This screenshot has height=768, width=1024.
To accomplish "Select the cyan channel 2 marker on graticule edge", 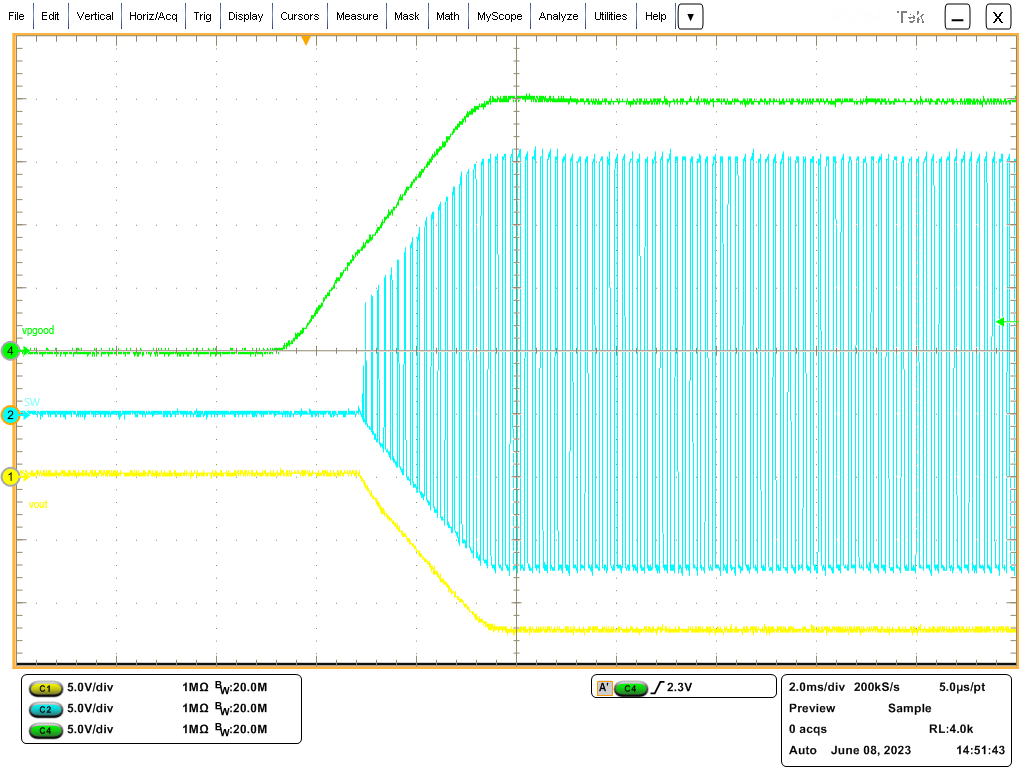I will coord(8,417).
